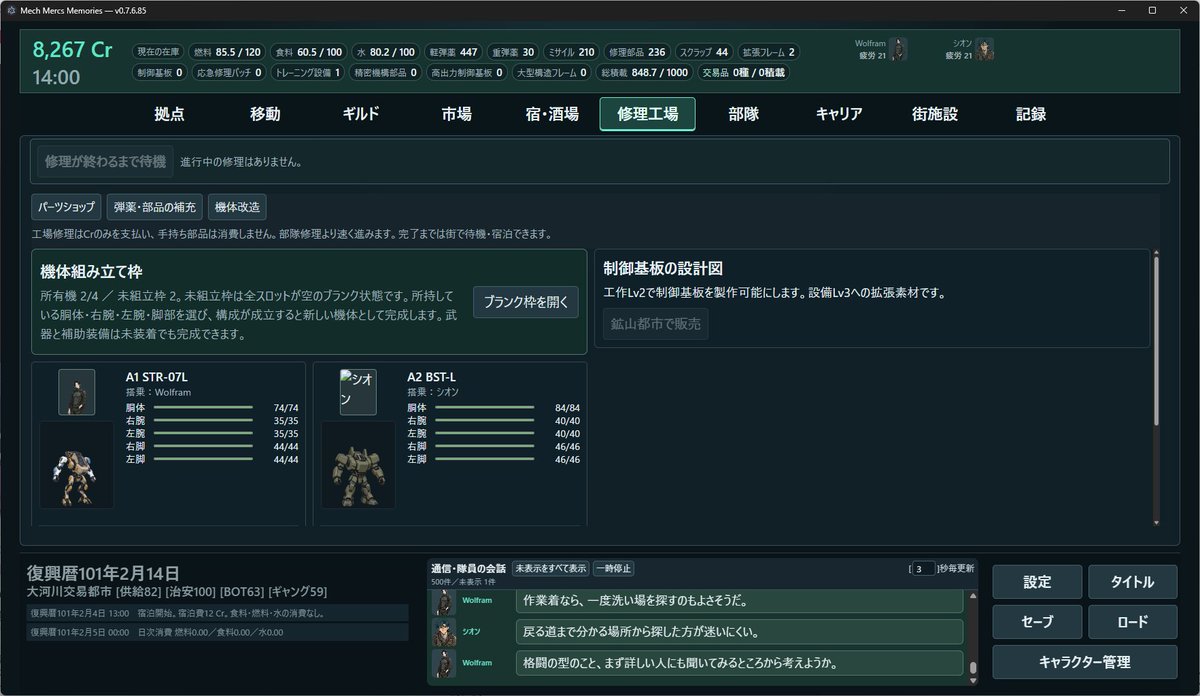Open 設定
Image resolution: width=1200 pixels, height=696 pixels.
pos(1037,582)
